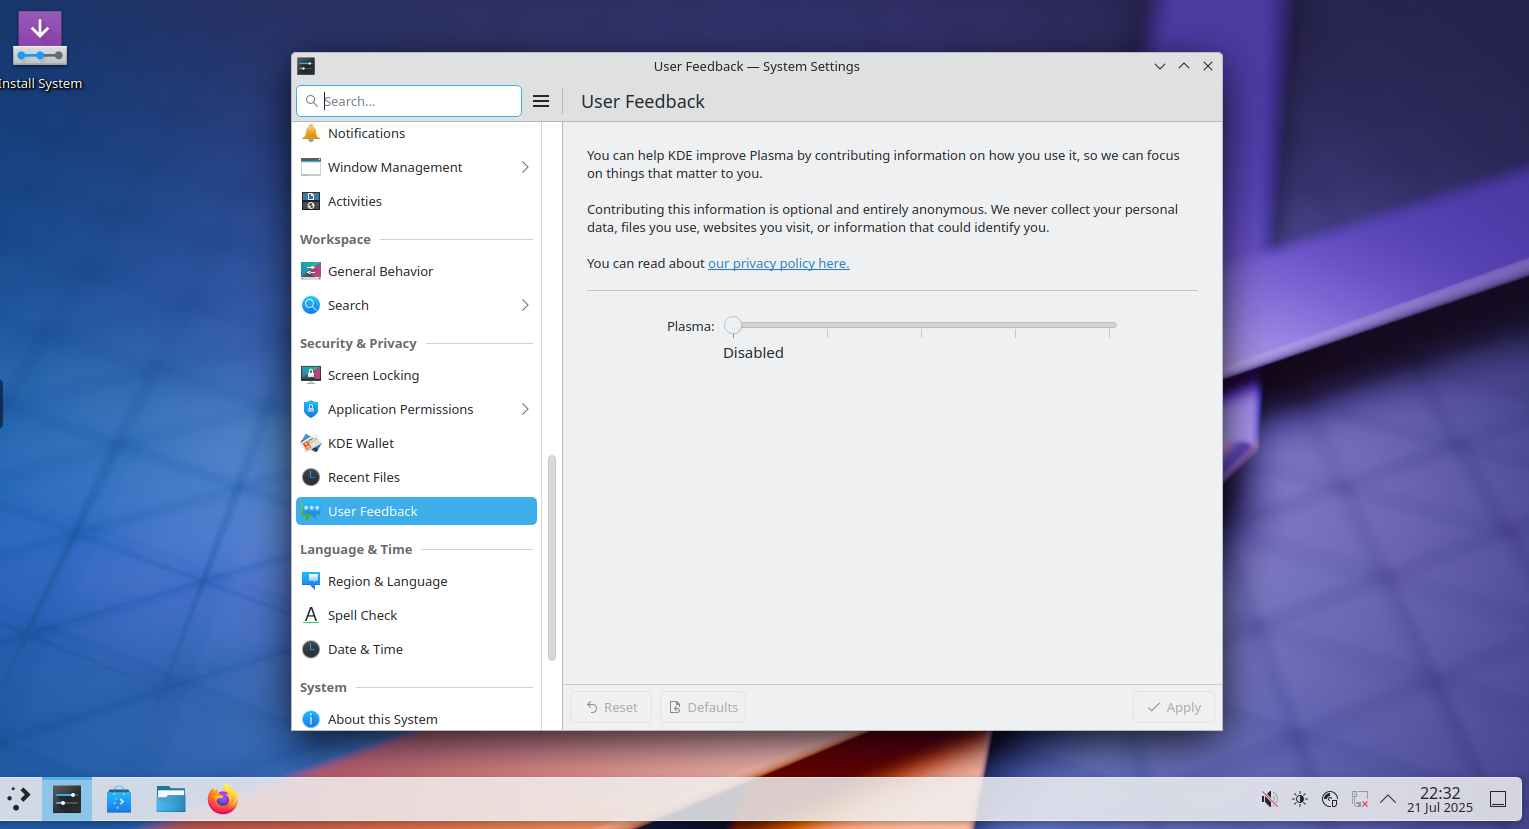Open the hamburger menu next to search

pyautogui.click(x=541, y=101)
